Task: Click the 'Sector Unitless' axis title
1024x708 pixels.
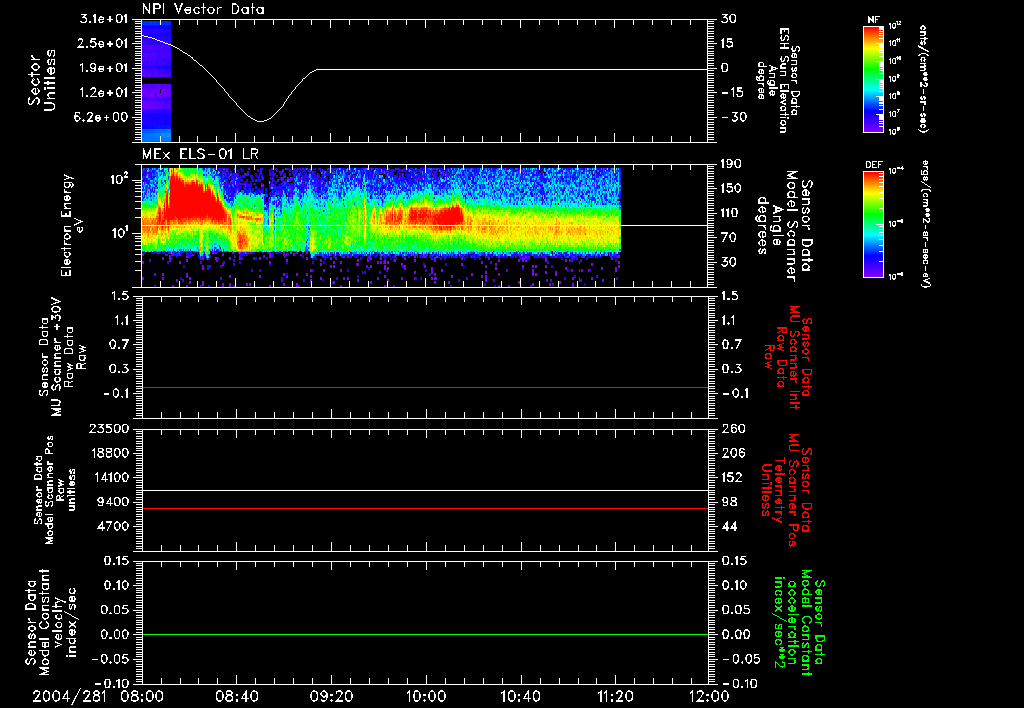Action: click(x=41, y=80)
